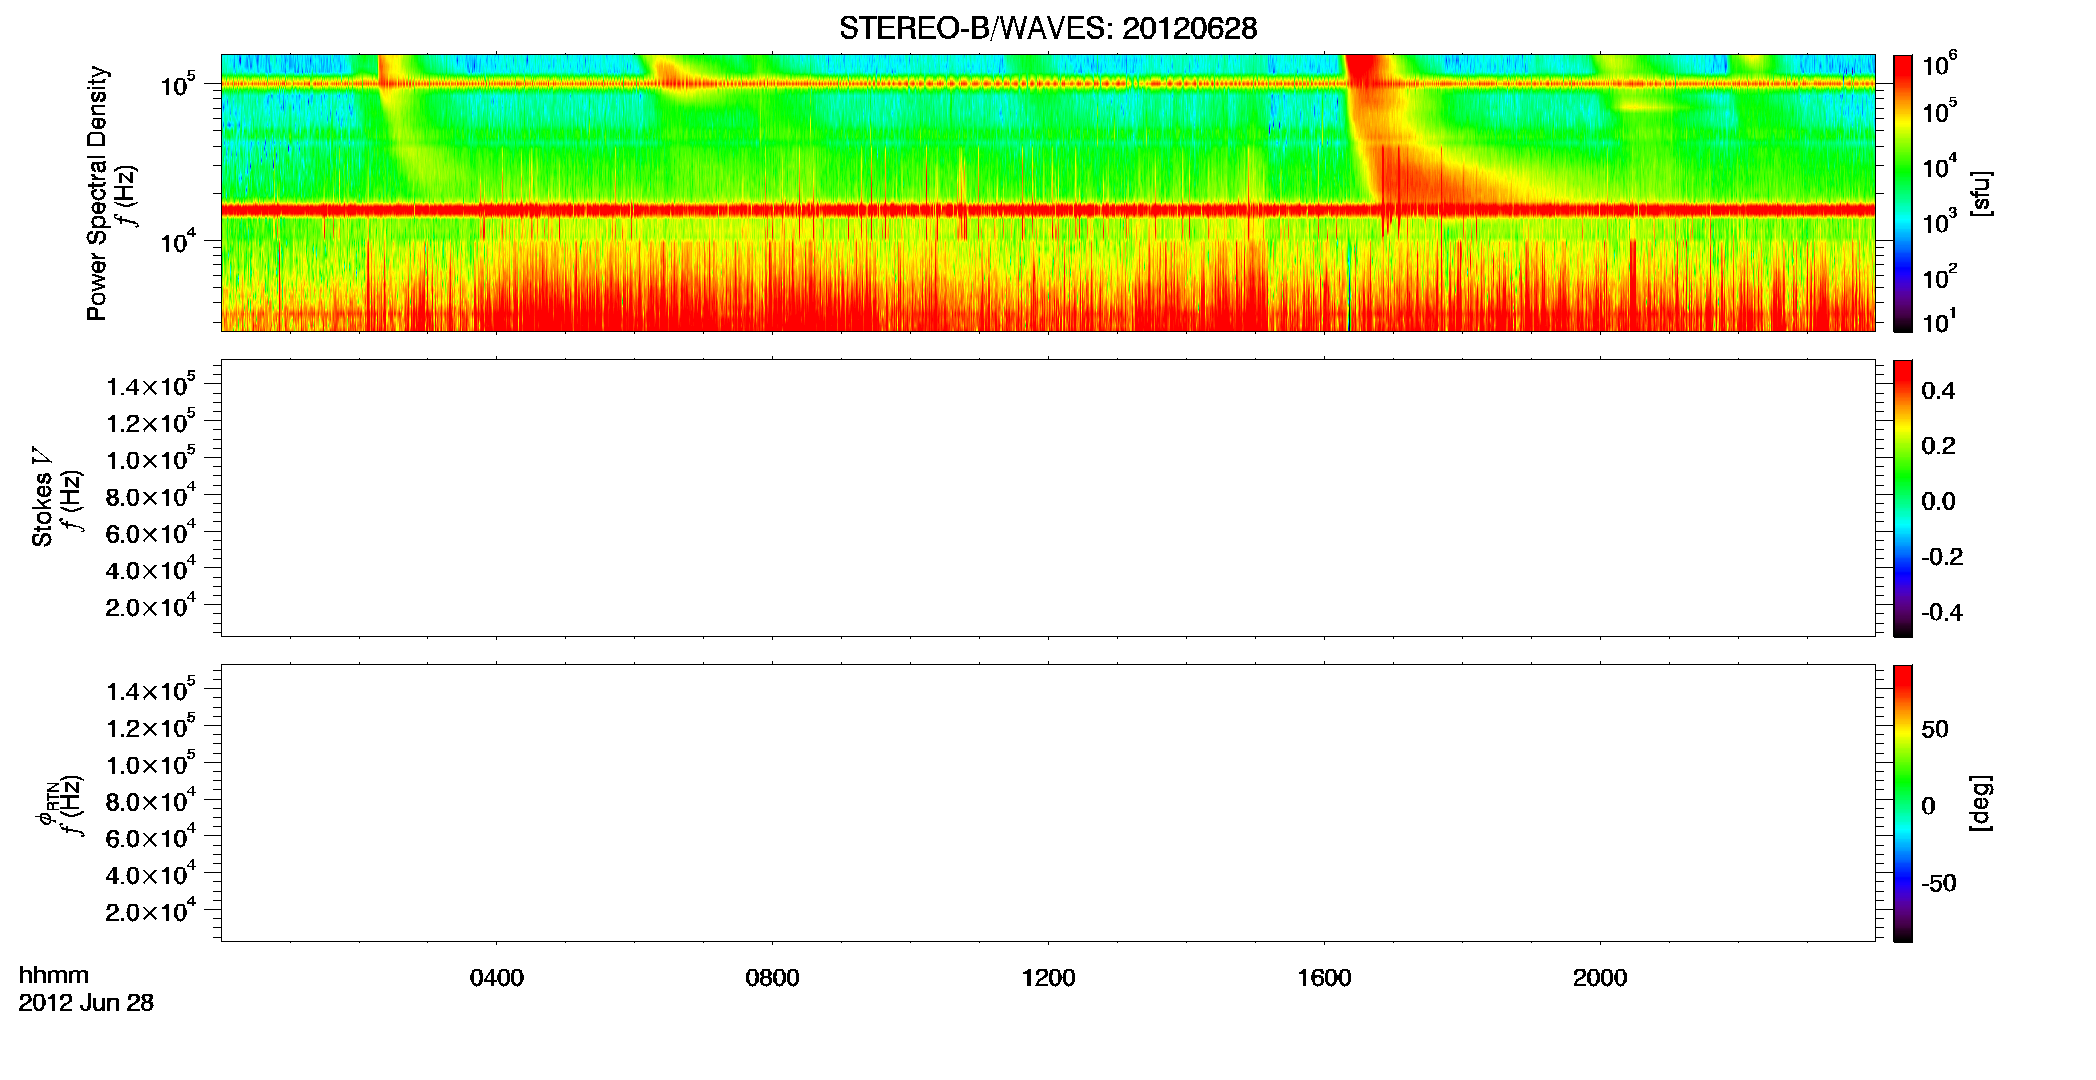Click the "2000" time axis label

(1600, 978)
